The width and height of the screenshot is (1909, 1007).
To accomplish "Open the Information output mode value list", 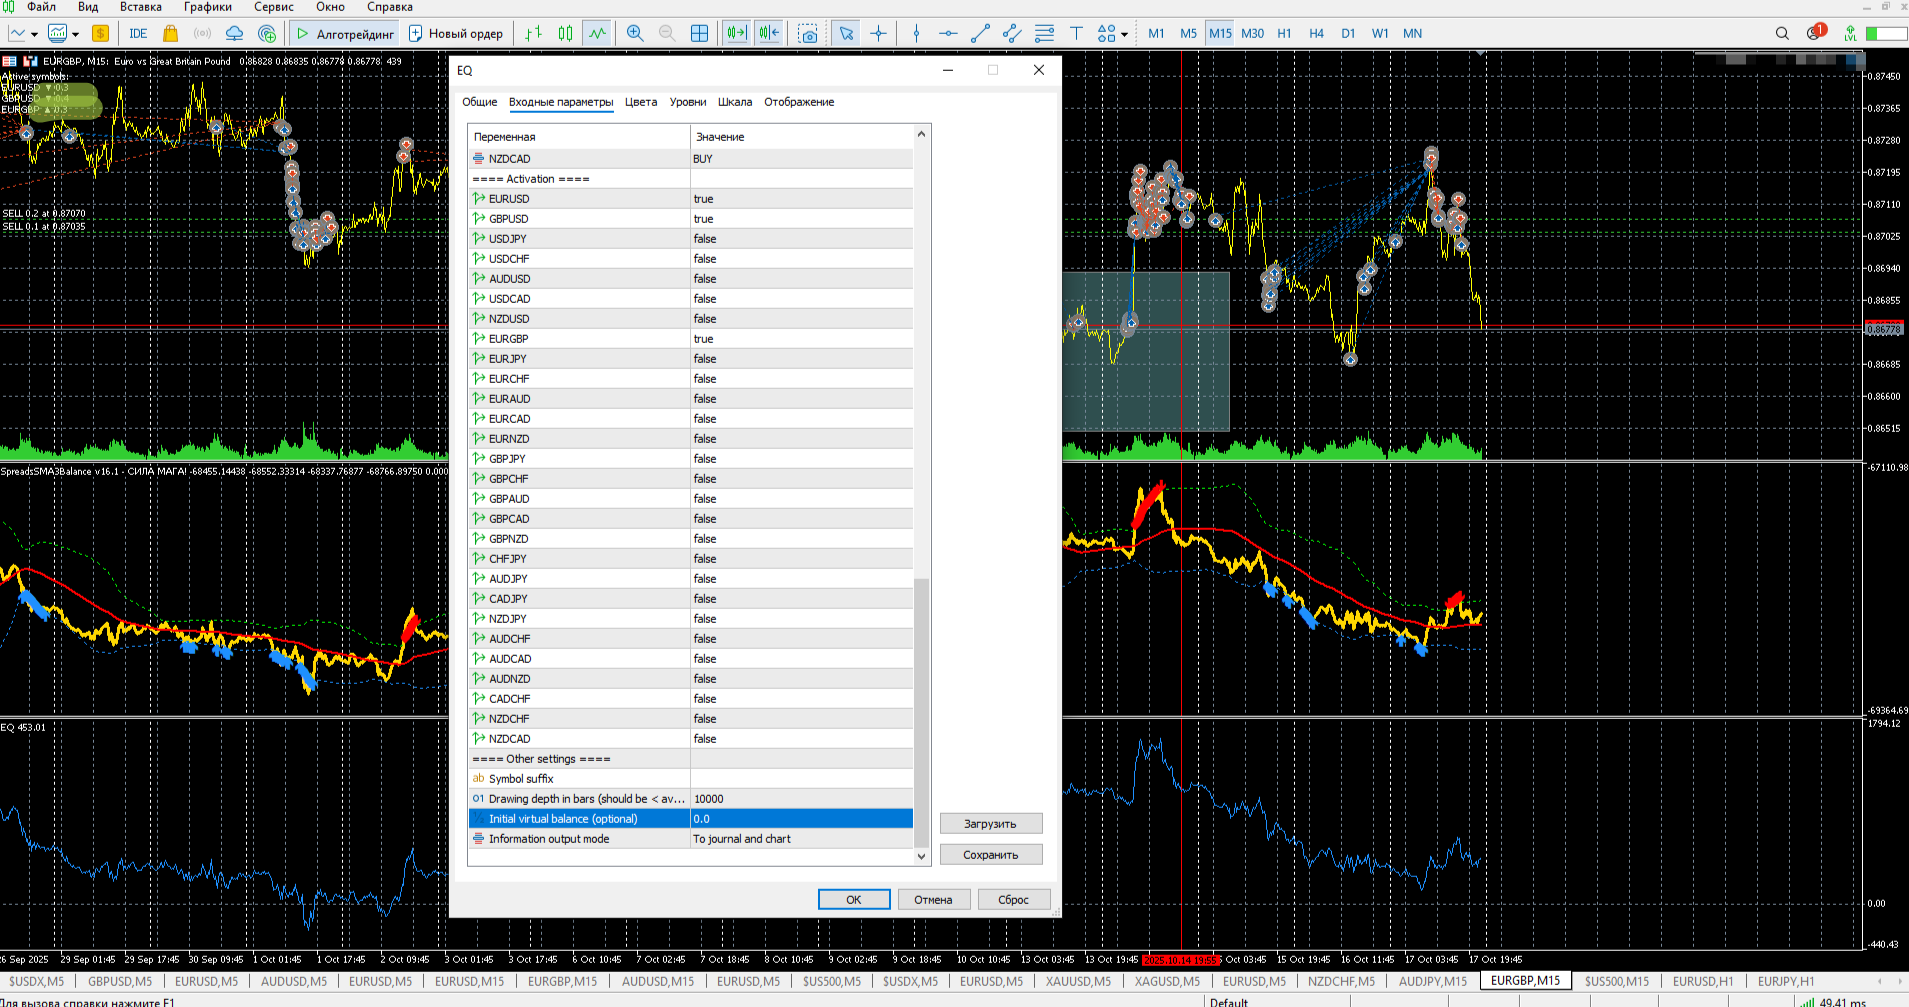I will (x=800, y=839).
